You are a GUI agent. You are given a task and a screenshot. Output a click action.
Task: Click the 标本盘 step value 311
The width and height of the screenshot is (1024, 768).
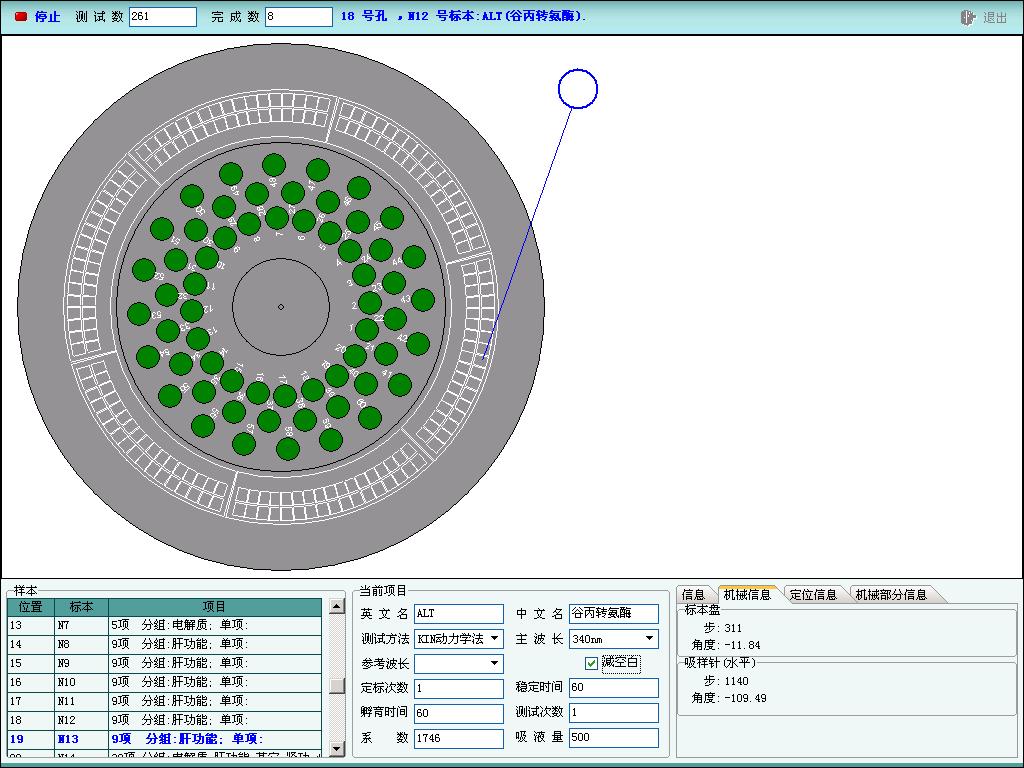click(733, 628)
